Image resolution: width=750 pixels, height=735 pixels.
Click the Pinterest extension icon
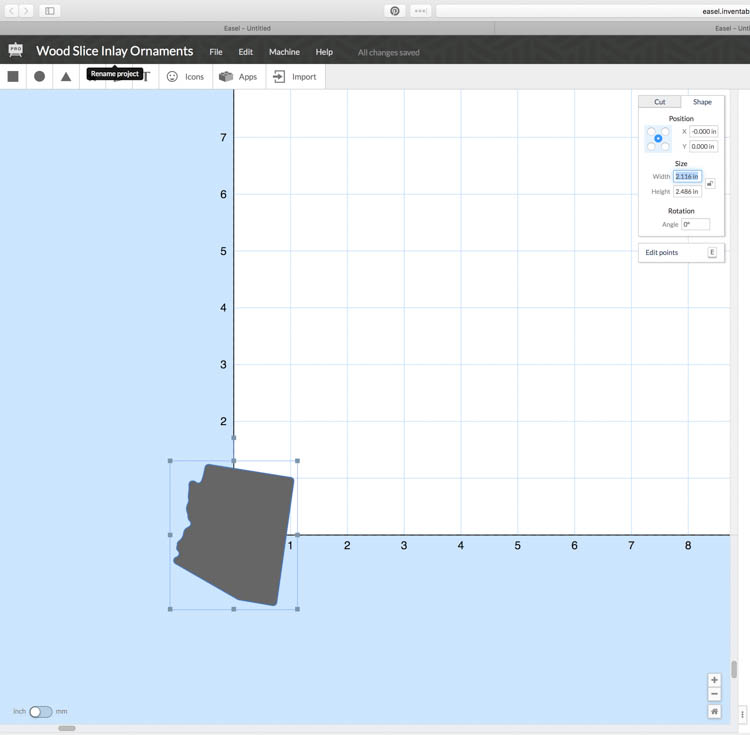click(x=395, y=11)
